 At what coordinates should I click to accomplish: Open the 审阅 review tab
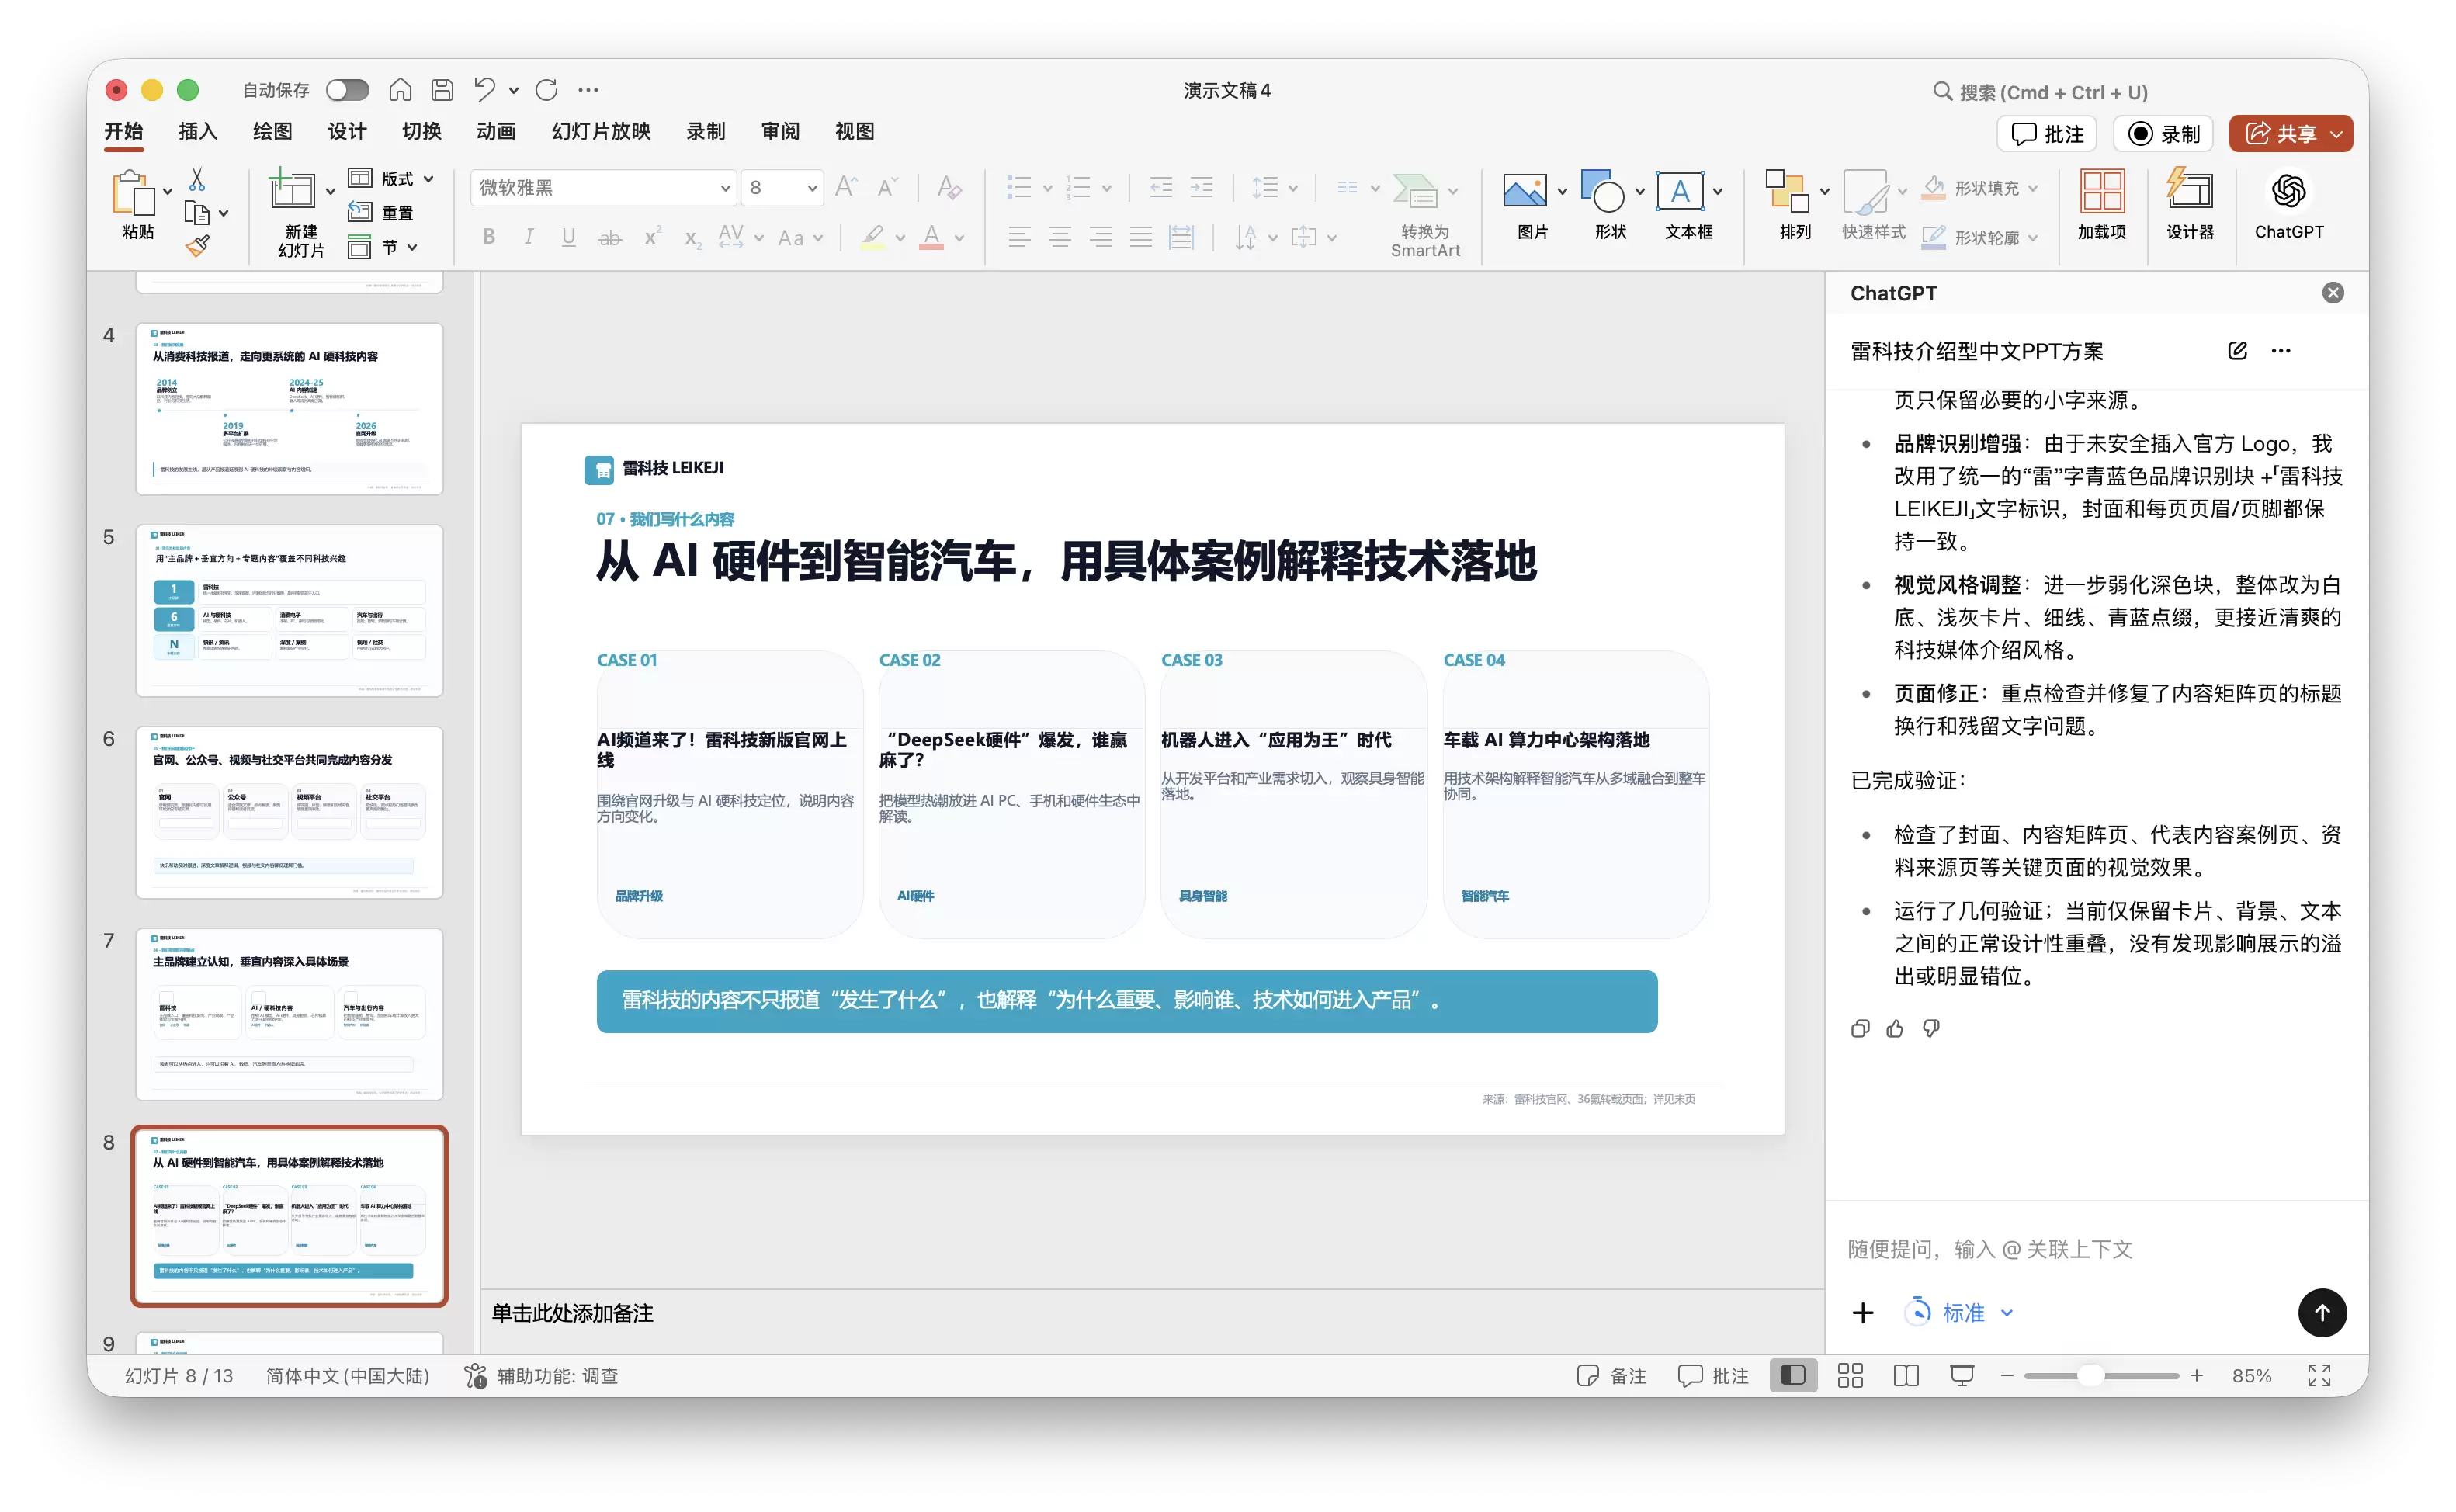coord(780,131)
